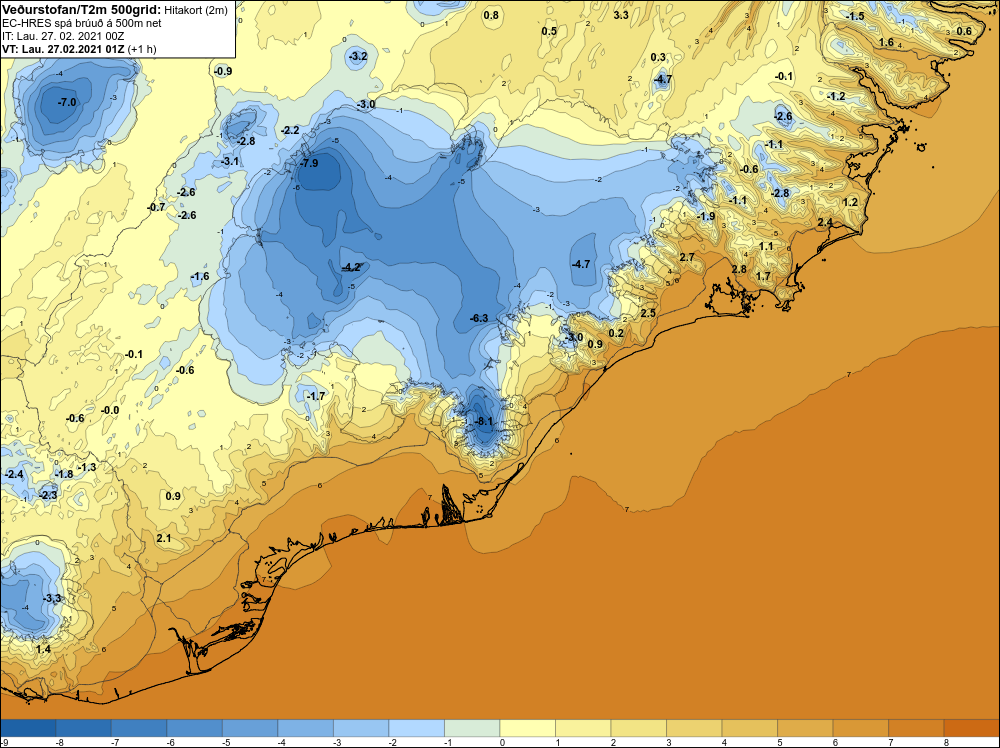Click legend swatch between -3 and -2

pyautogui.click(x=361, y=728)
